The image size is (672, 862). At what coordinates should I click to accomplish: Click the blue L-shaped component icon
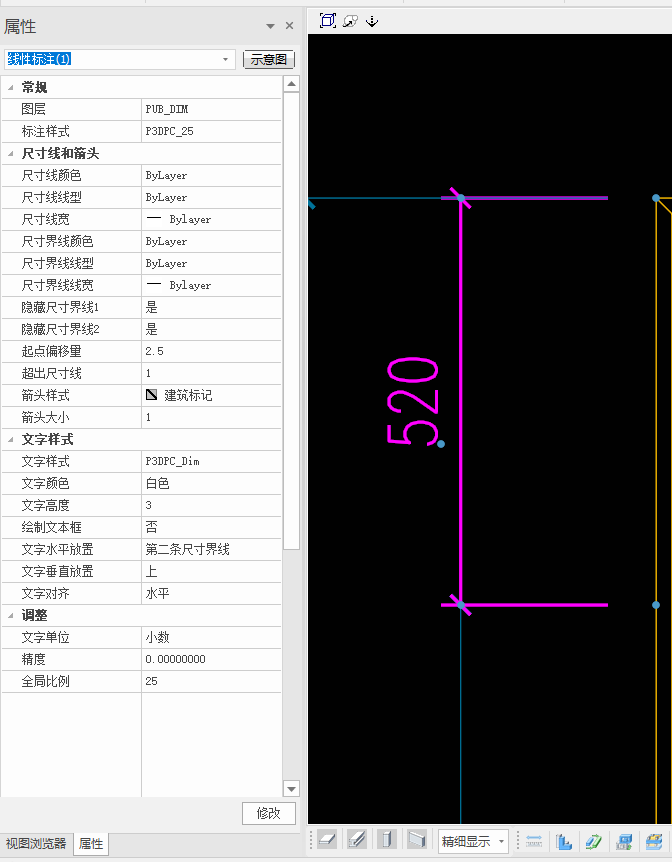point(564,841)
